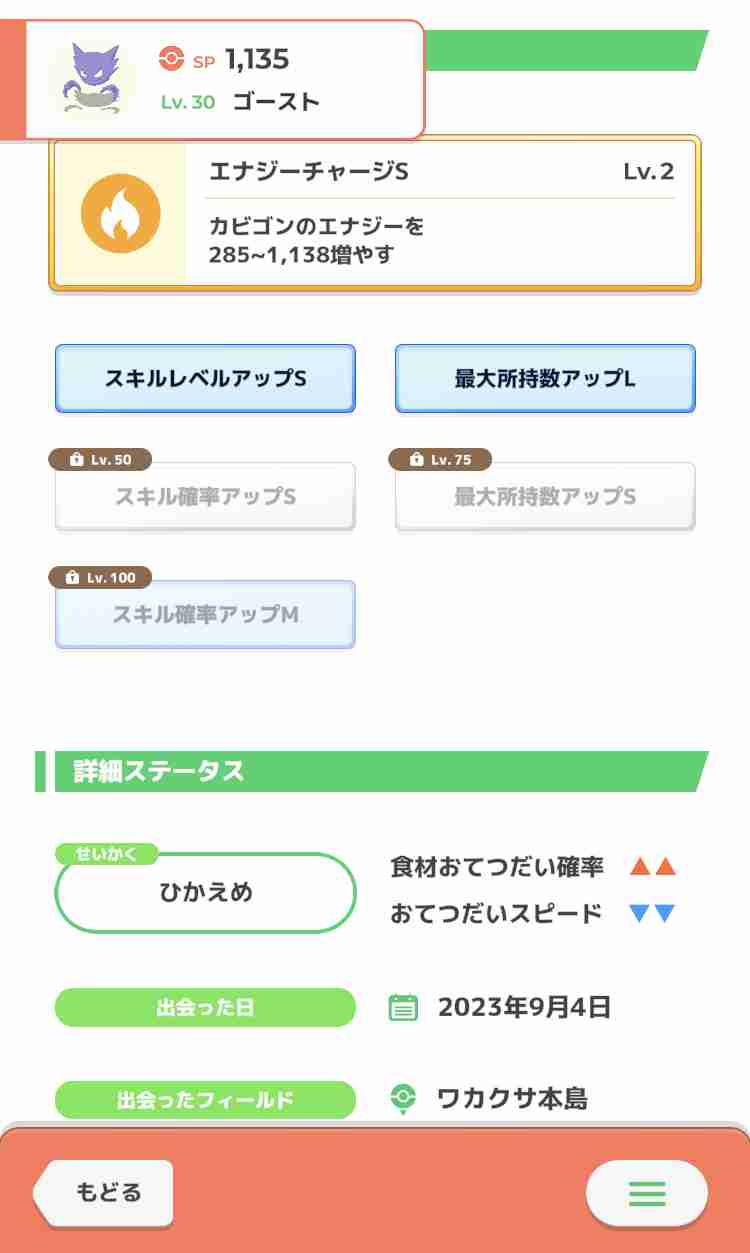Tap the lock Lv. 50 badge
Viewport: 750px width, 1253px height.
coord(101,459)
